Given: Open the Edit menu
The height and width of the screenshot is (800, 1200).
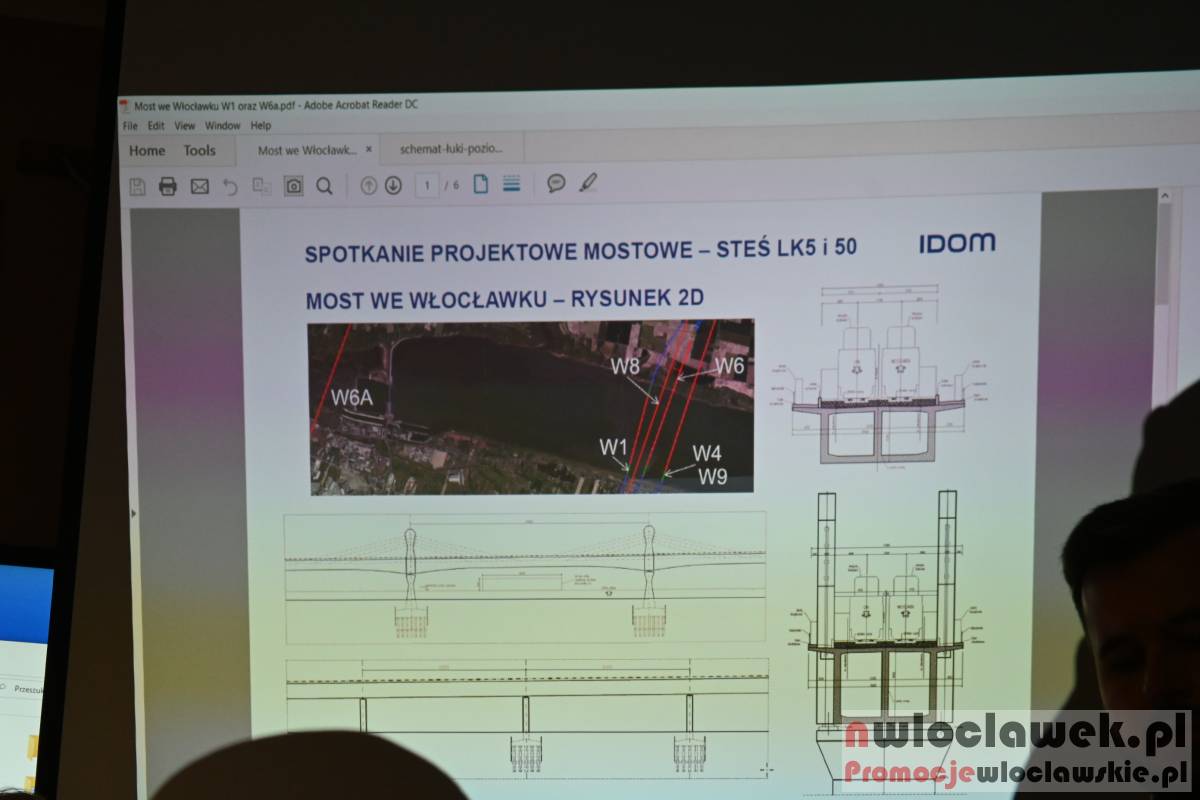Looking at the screenshot, I should 156,126.
